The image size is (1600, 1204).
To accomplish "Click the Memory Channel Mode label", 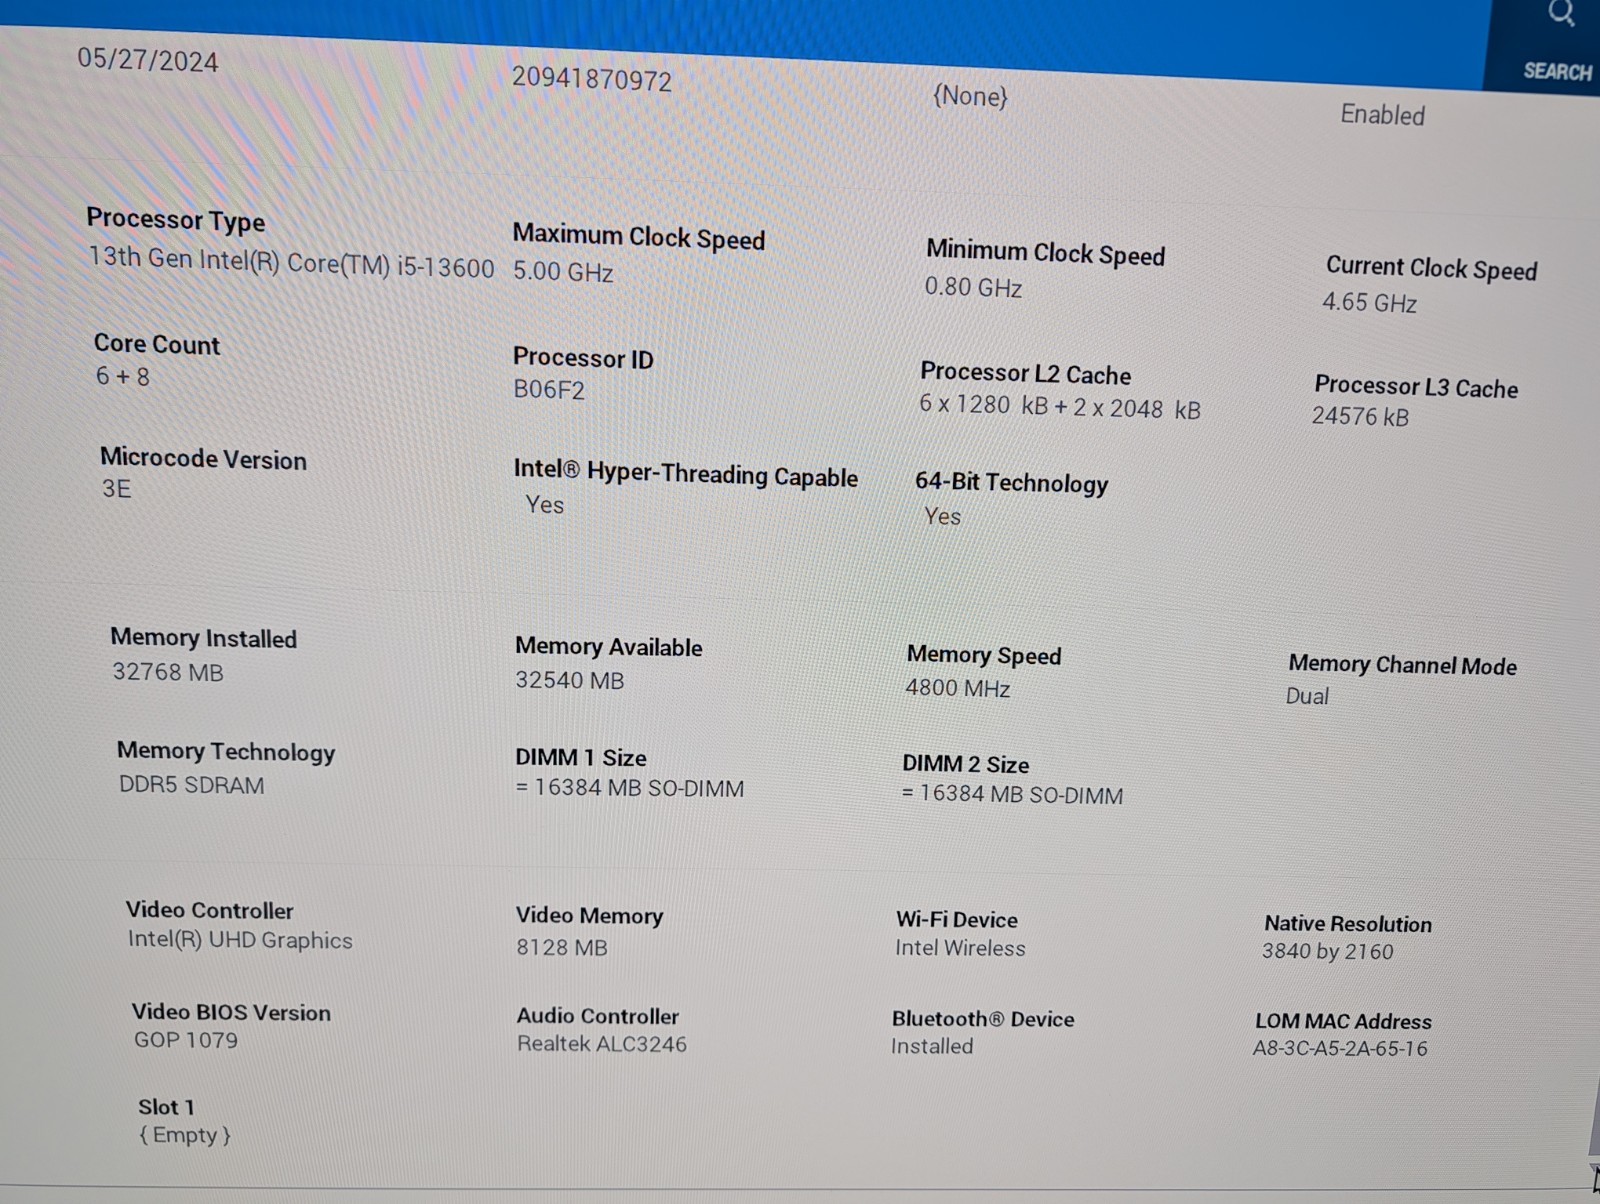I will click(x=1402, y=665).
